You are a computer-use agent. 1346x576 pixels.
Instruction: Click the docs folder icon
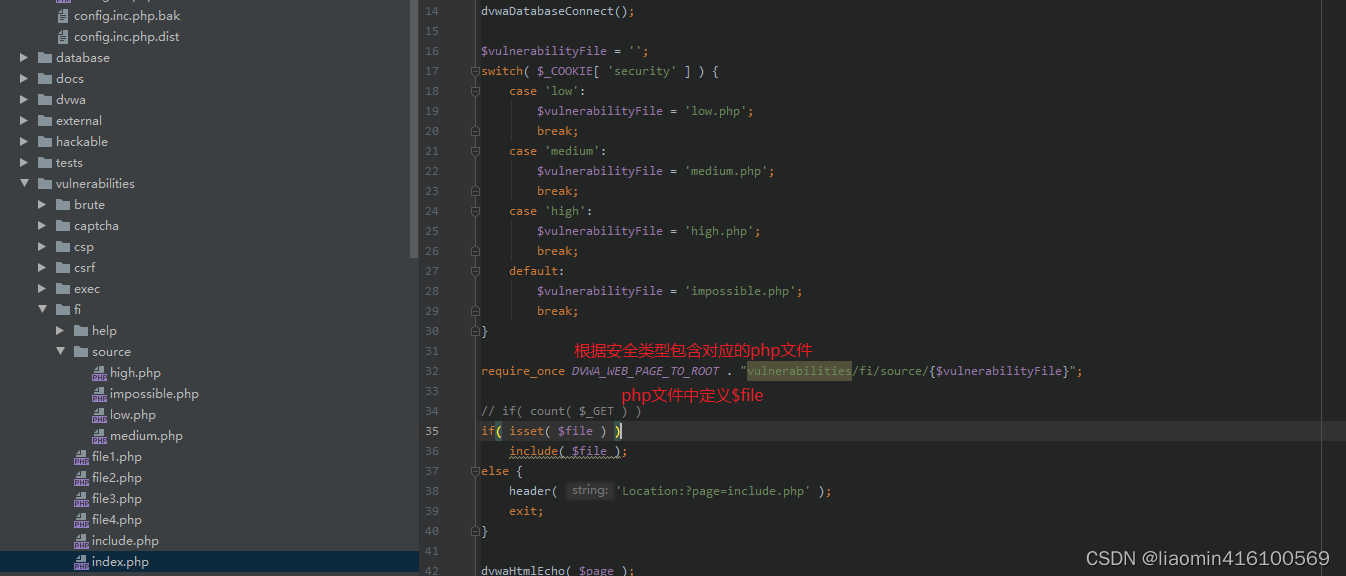point(45,79)
